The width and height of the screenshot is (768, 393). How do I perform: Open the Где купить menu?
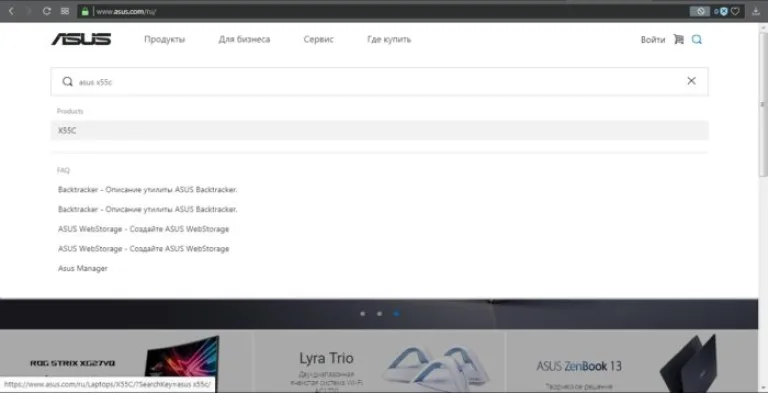(x=389, y=39)
